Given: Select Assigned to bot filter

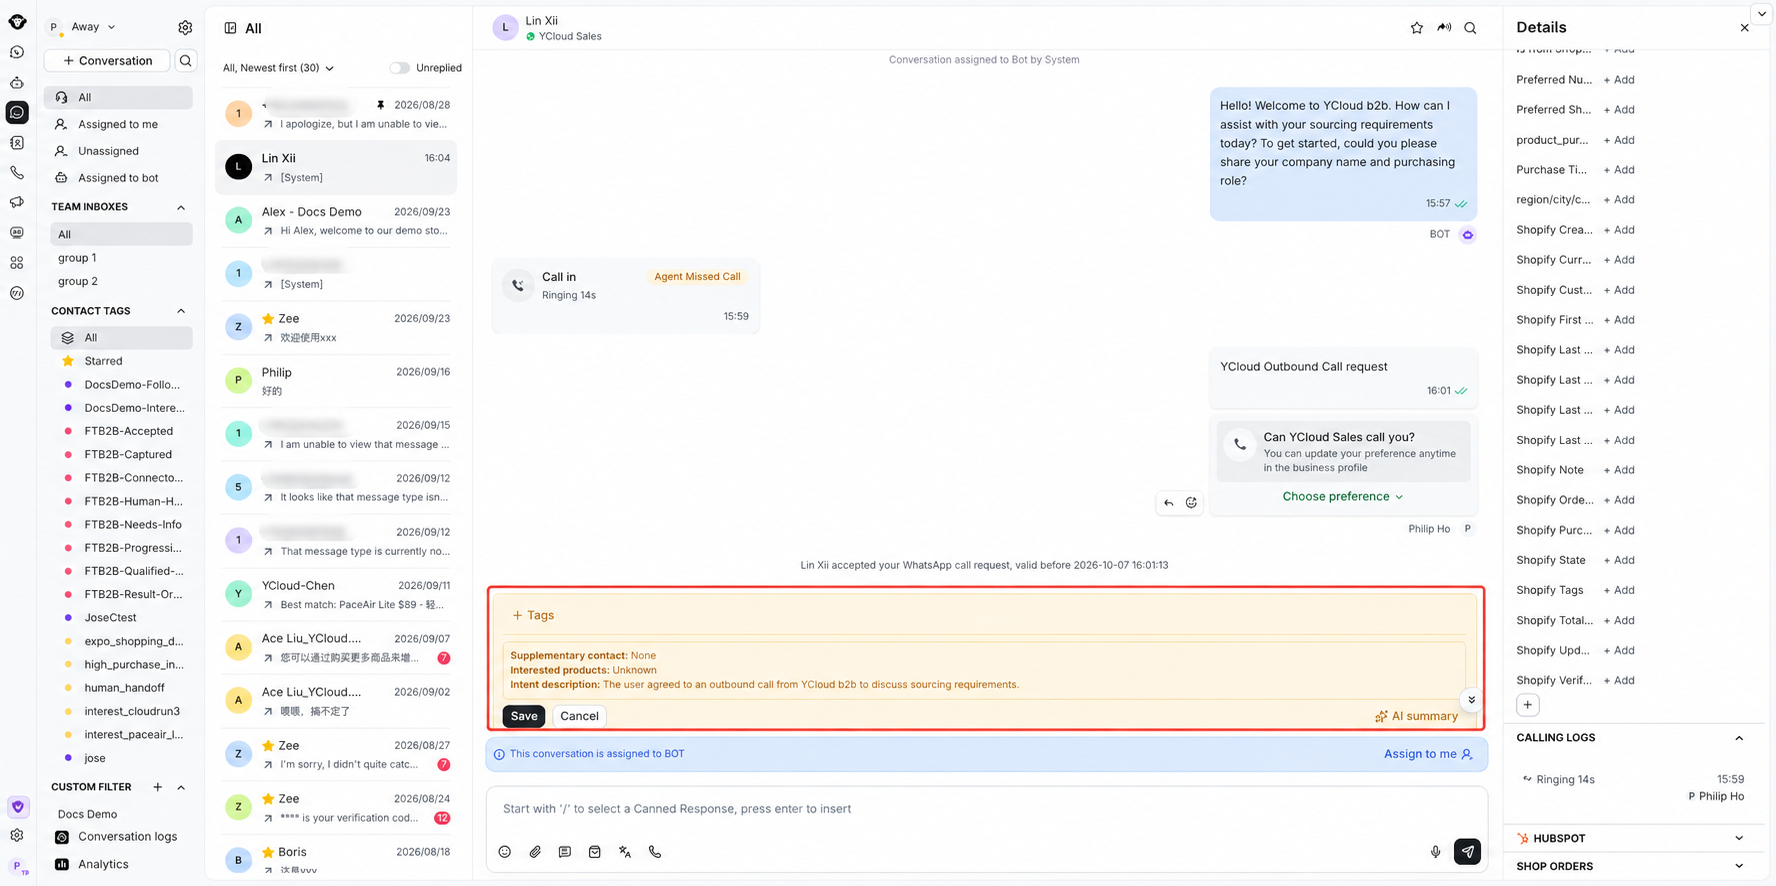Looking at the screenshot, I should click(118, 178).
